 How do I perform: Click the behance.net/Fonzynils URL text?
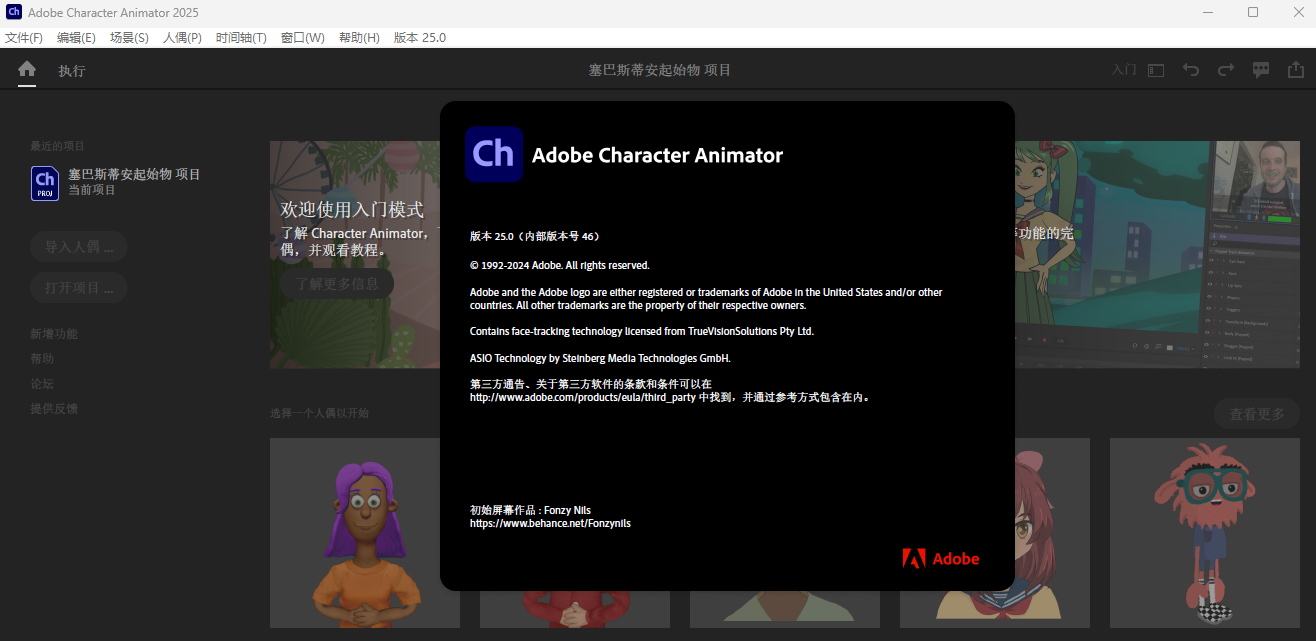pos(550,523)
